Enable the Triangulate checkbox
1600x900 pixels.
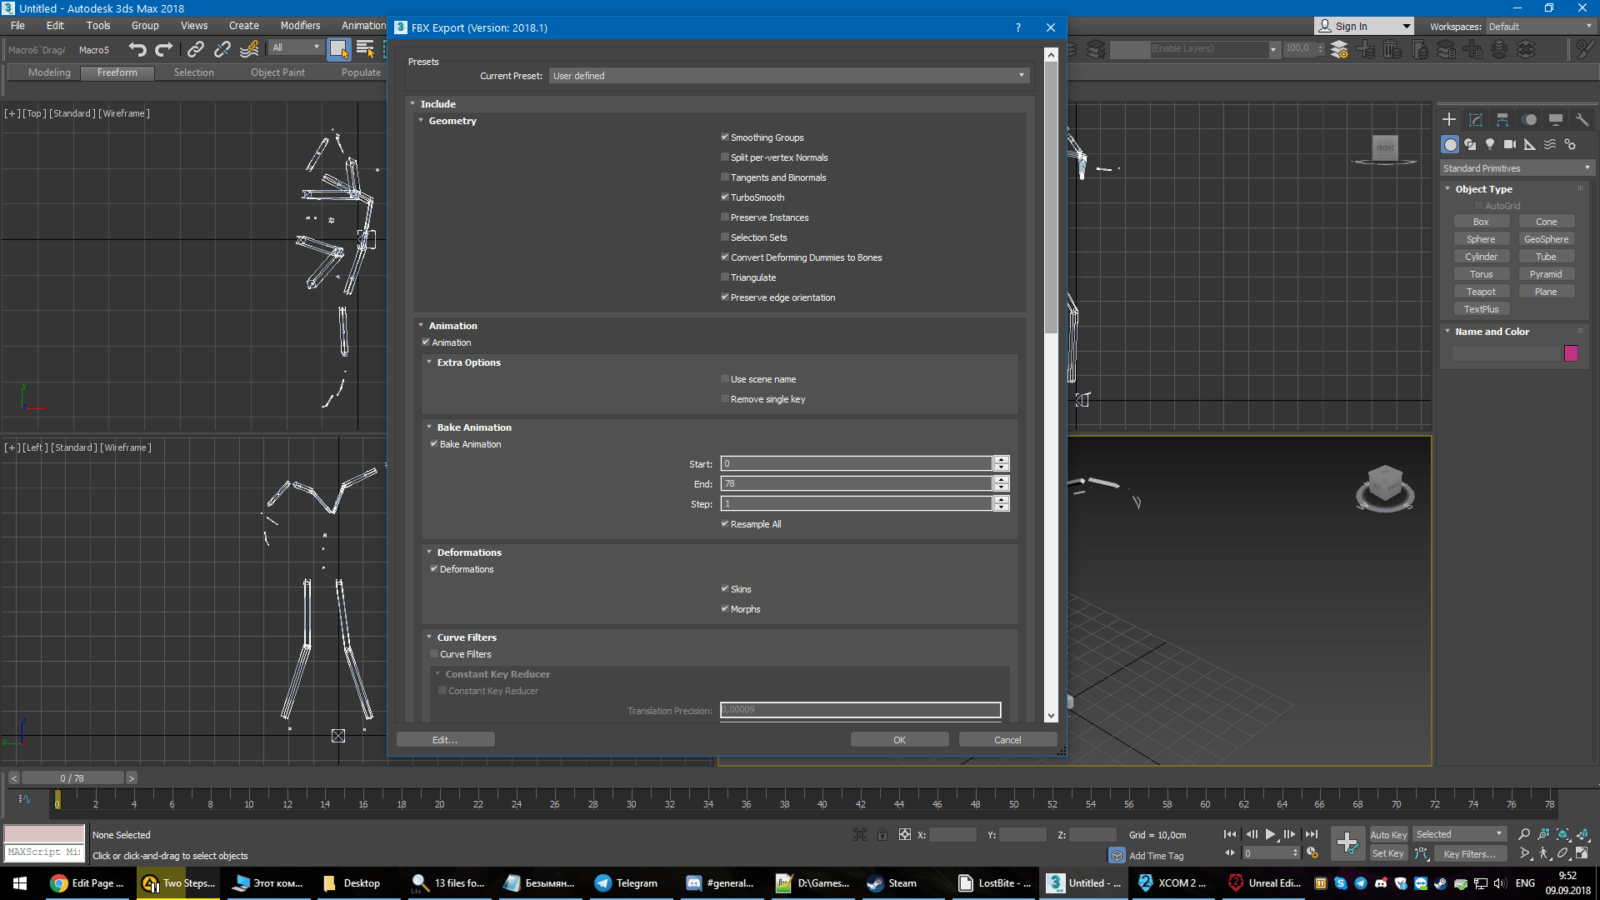click(x=725, y=277)
